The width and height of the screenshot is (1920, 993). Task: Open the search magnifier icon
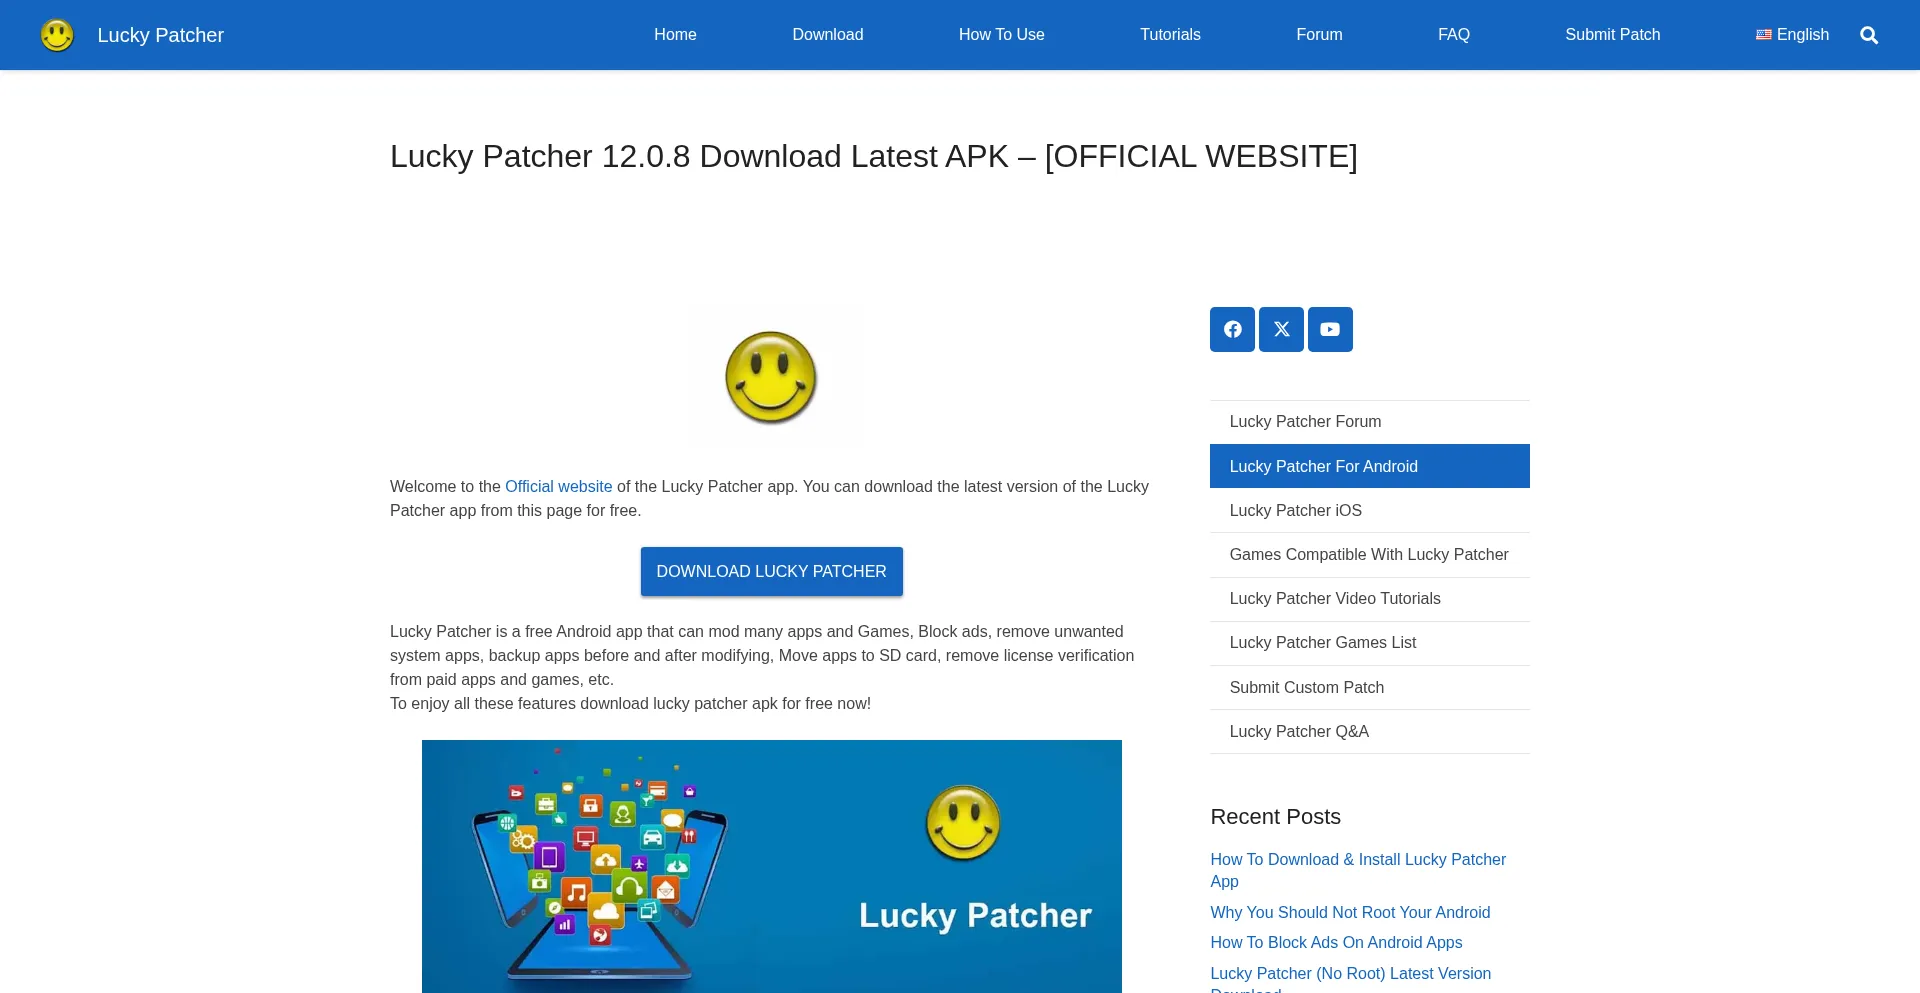(1868, 35)
